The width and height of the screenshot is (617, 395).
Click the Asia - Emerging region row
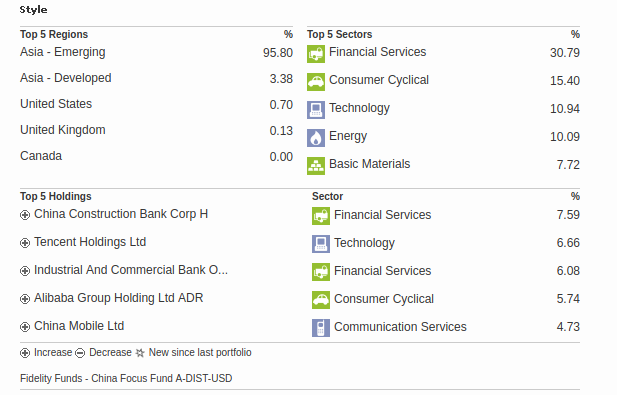click(x=156, y=52)
